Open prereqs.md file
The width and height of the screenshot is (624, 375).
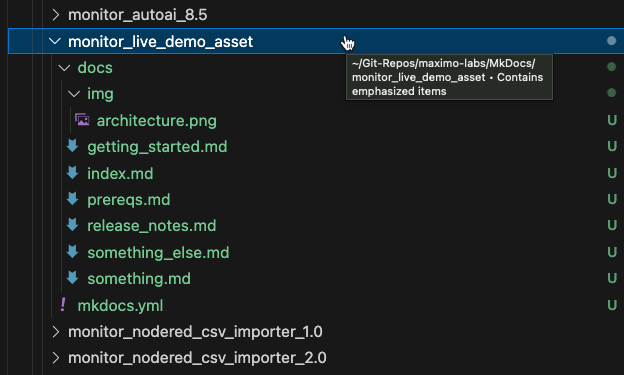(129, 200)
